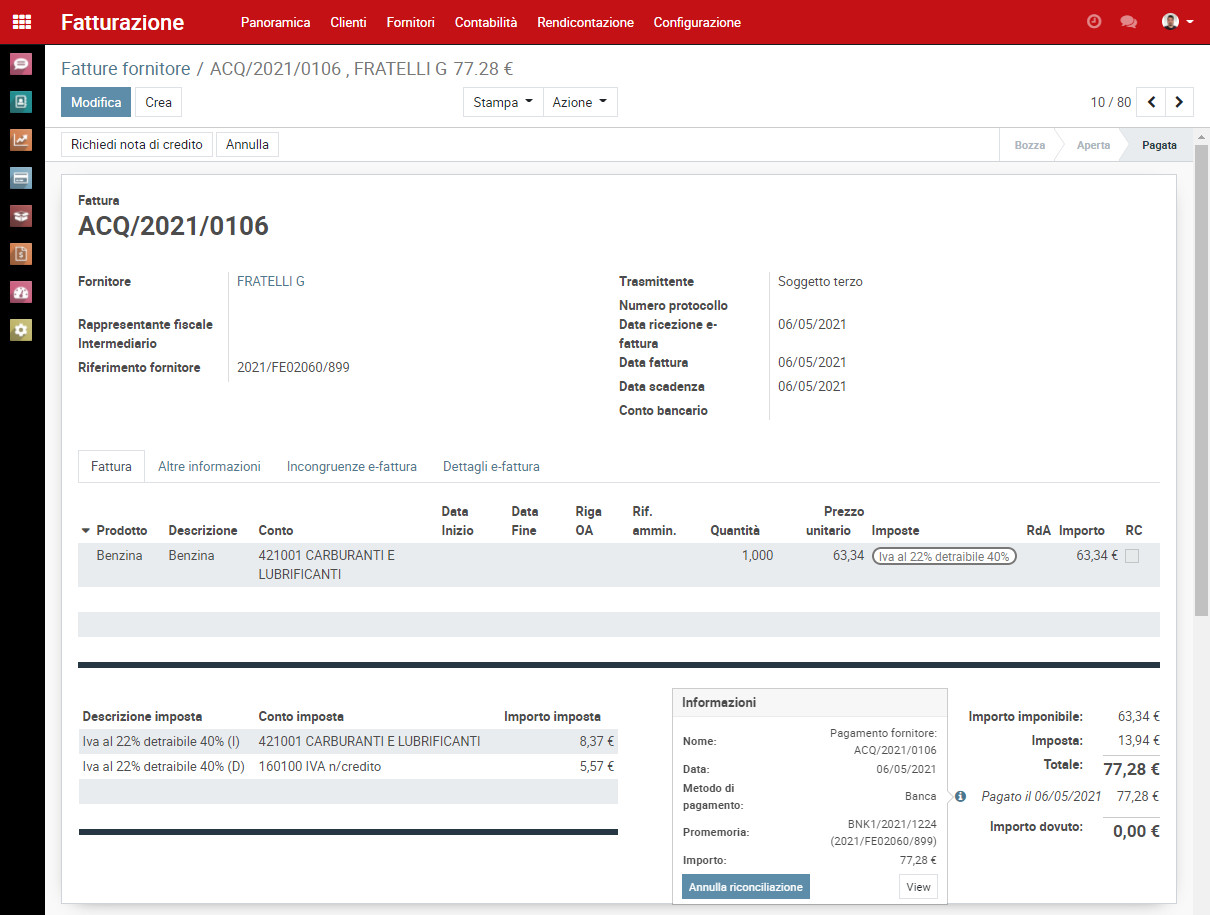Open the Dashboard gauge app in sidebar
This screenshot has height=915, width=1210.
pos(21,292)
